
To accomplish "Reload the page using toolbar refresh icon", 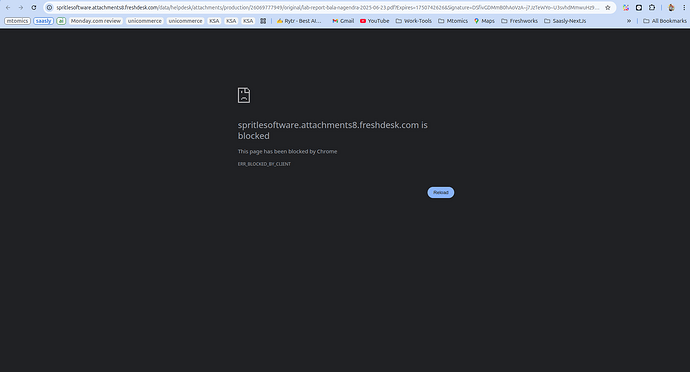I will coord(33,7).
